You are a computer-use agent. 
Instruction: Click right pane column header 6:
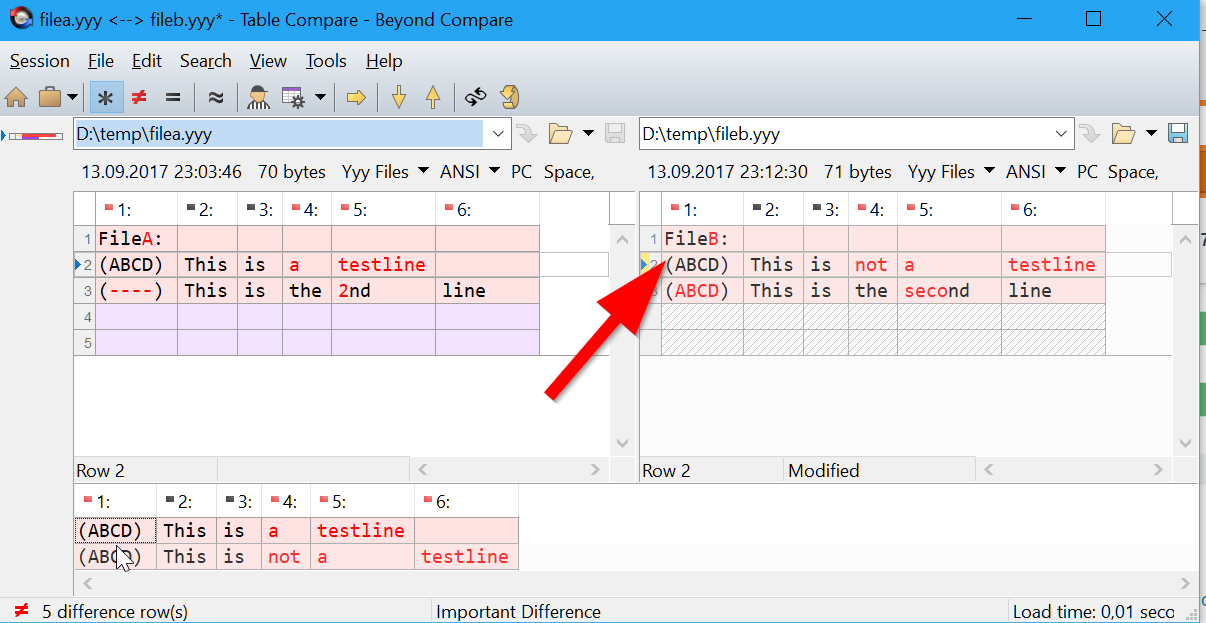tap(1054, 209)
